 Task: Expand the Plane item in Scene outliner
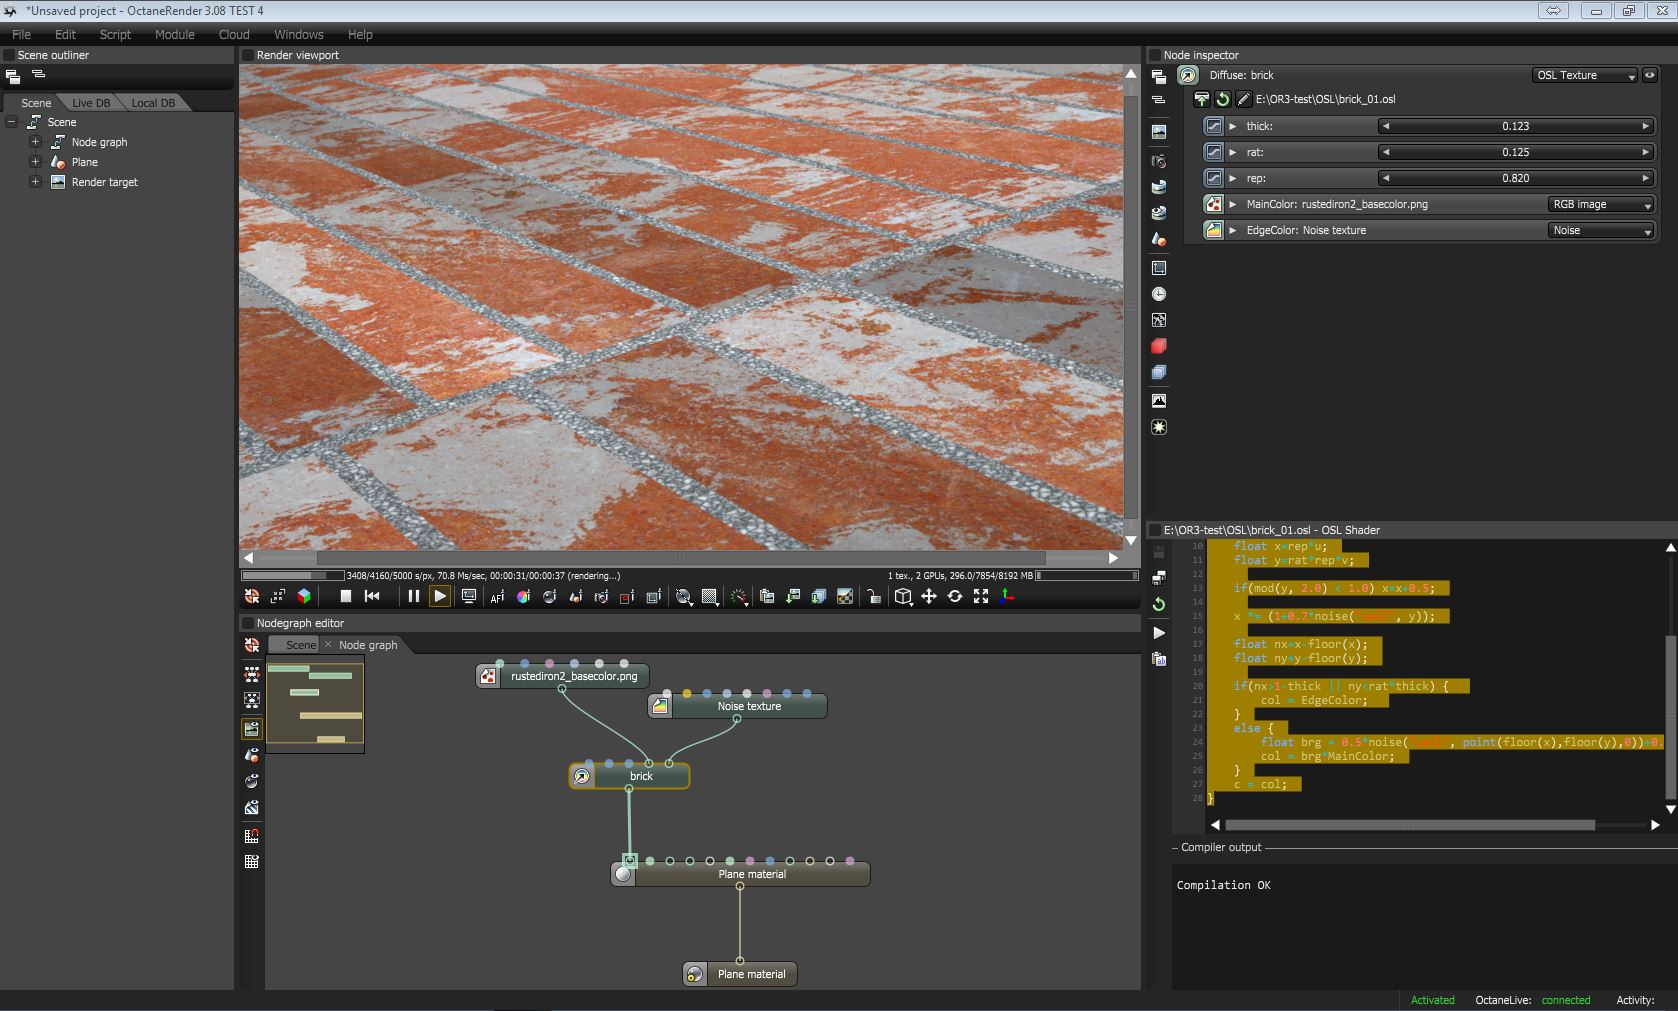[x=35, y=162]
